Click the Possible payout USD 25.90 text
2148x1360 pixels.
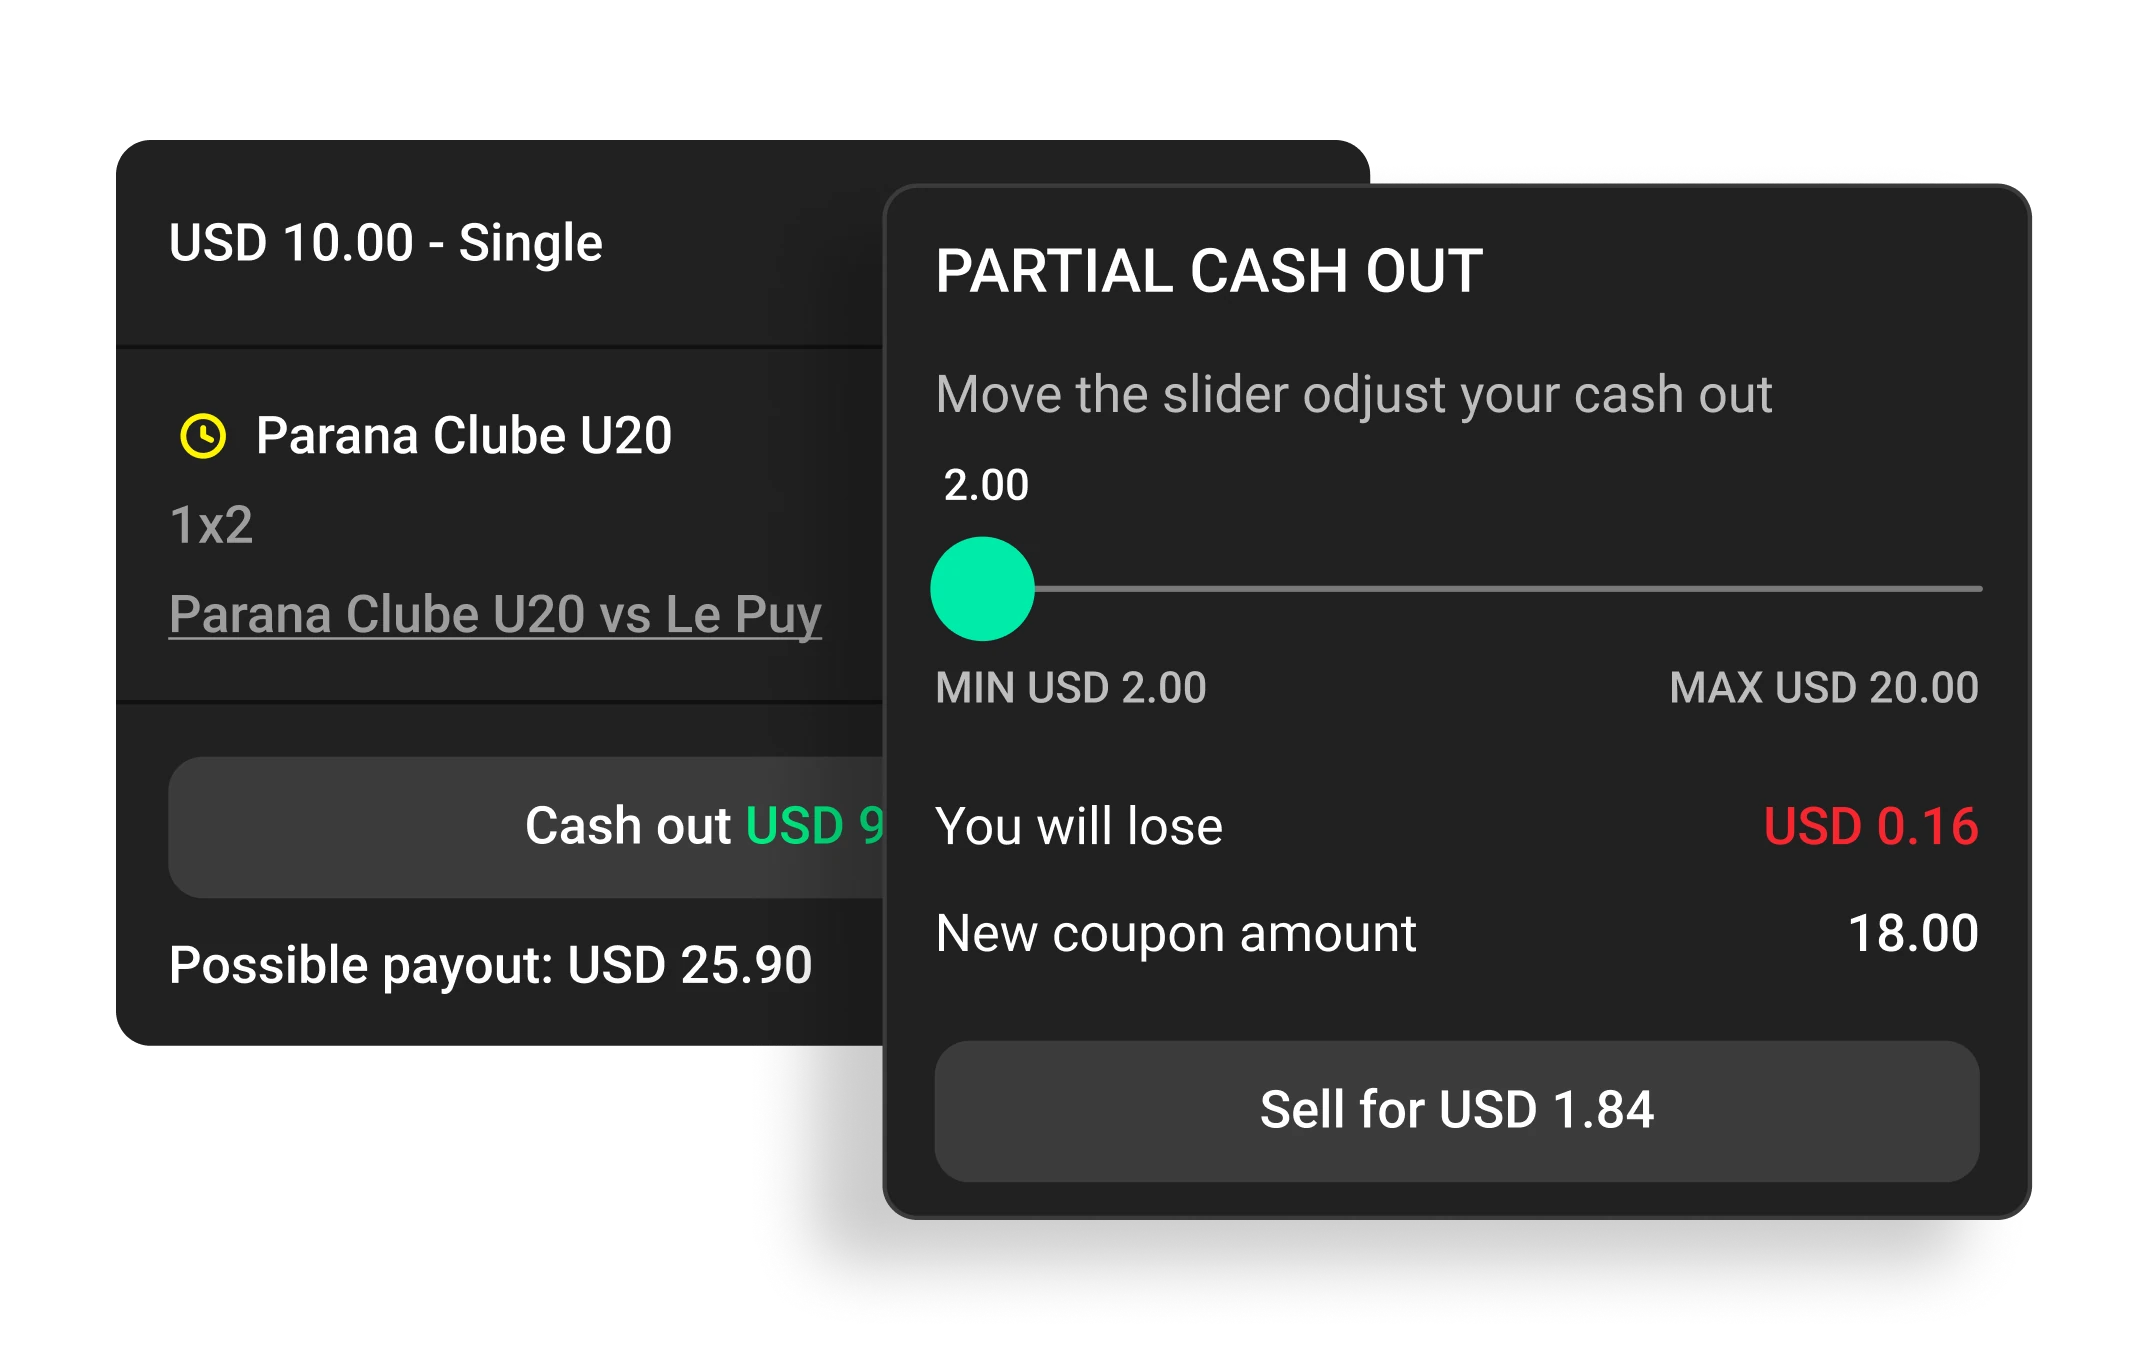pos(490,965)
